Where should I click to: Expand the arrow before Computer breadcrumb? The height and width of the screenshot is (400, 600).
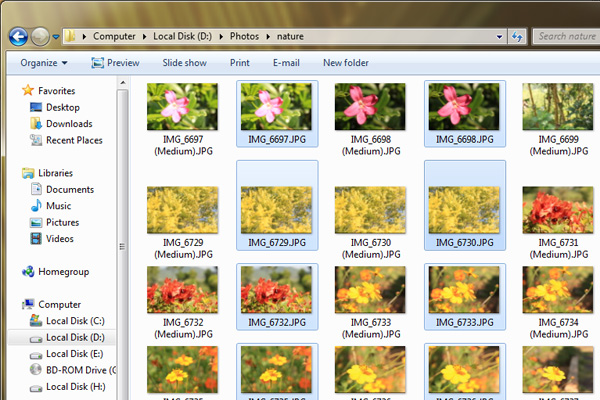84,37
